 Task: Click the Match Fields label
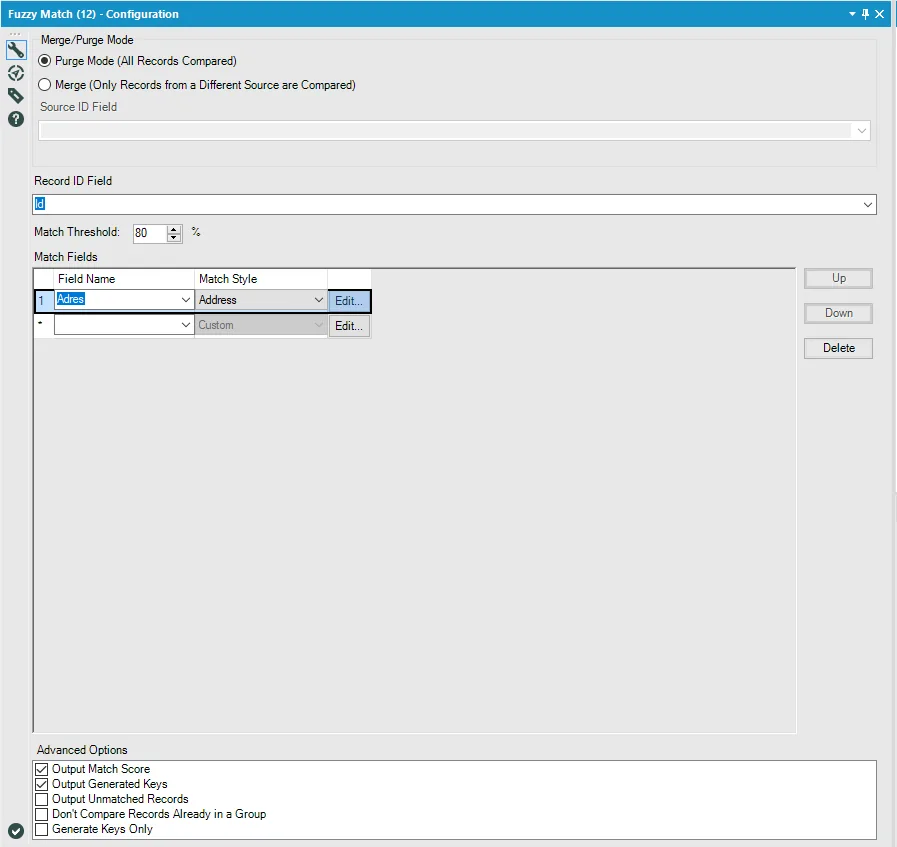tap(66, 257)
